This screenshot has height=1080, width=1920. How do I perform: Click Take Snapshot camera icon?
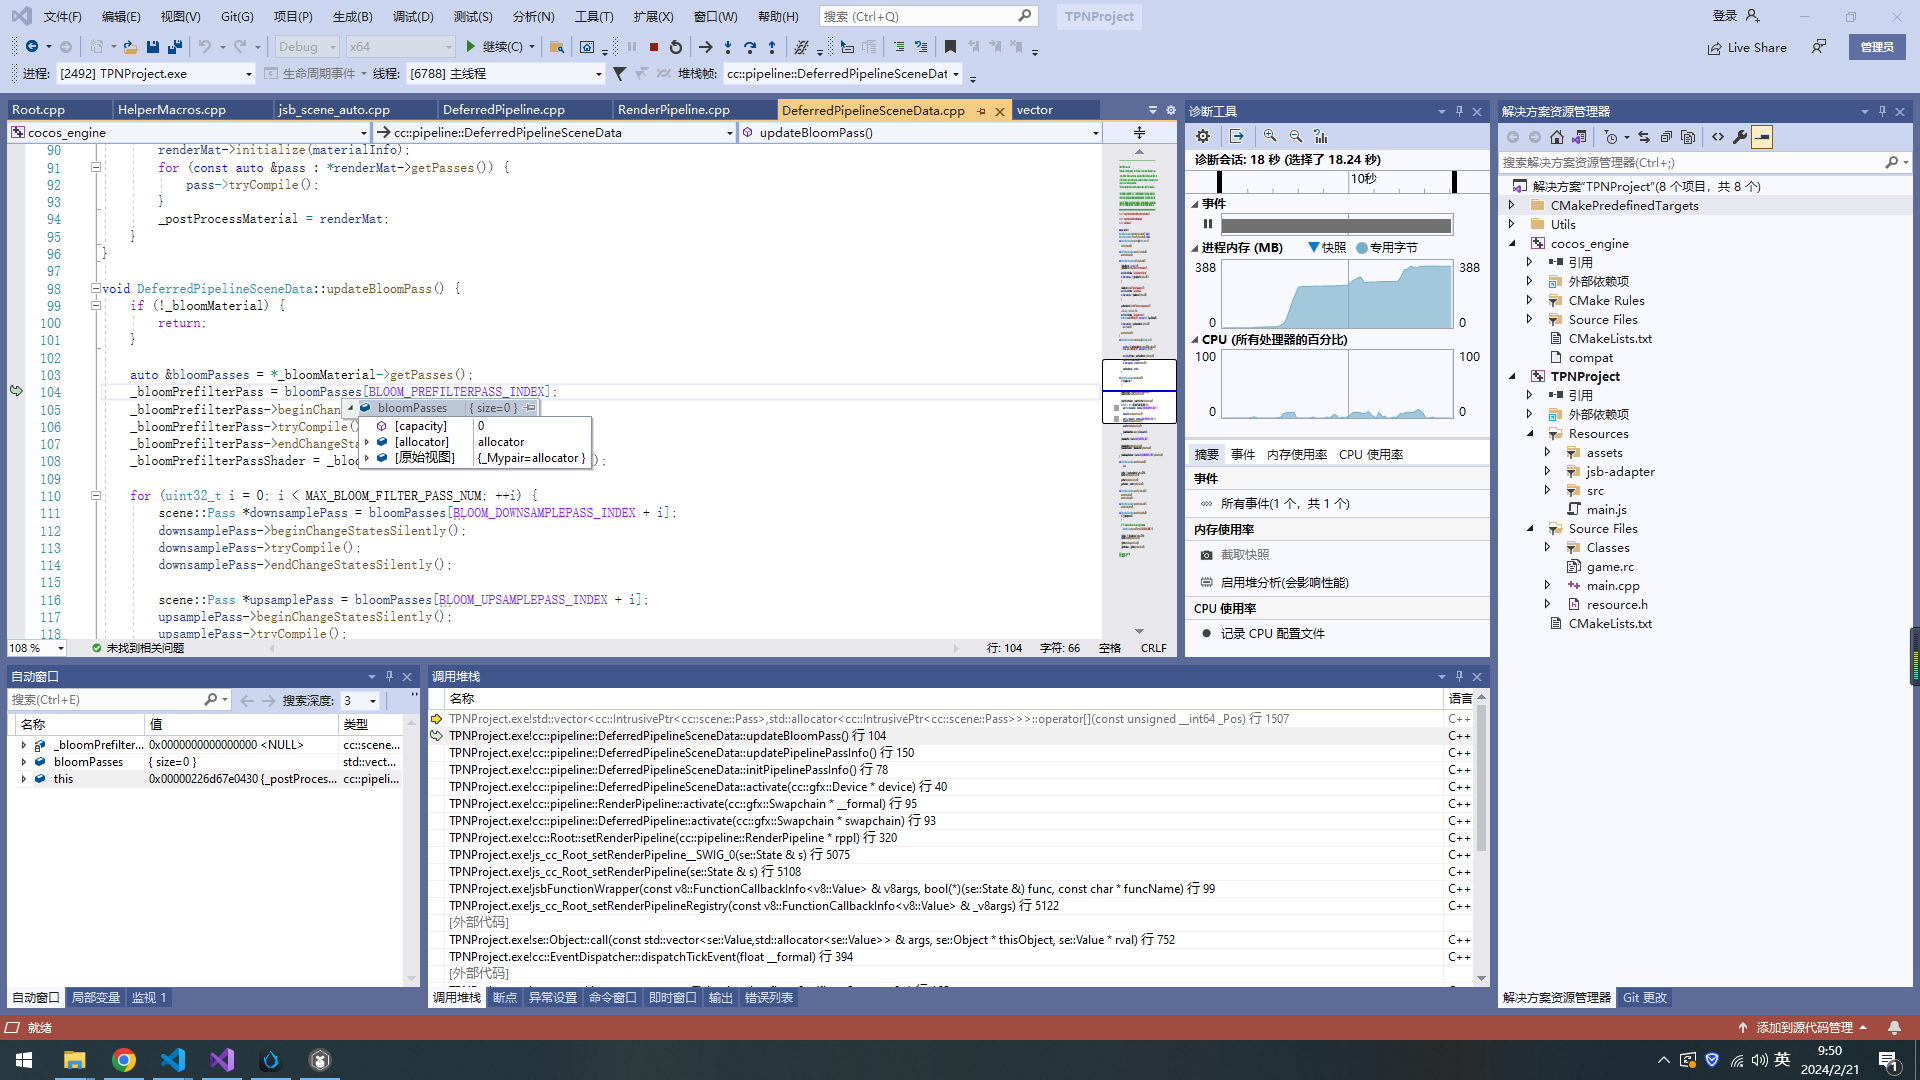click(1206, 555)
